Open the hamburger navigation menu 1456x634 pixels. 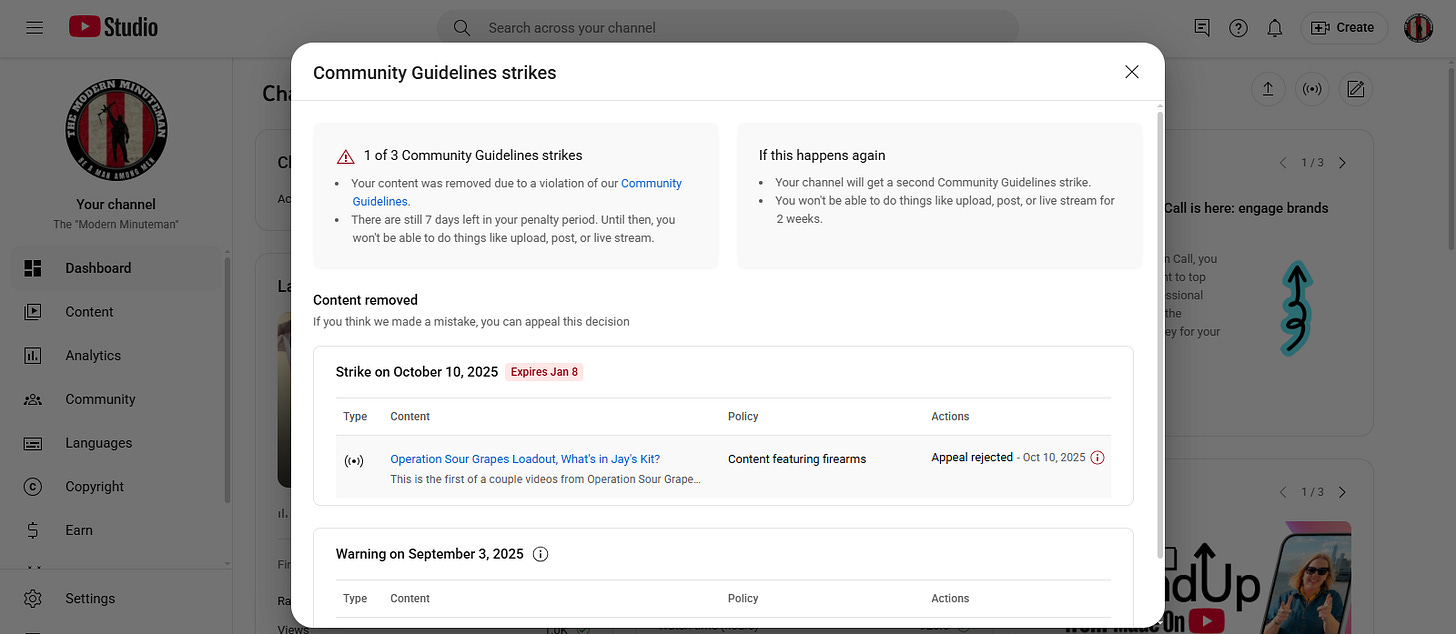(x=35, y=28)
